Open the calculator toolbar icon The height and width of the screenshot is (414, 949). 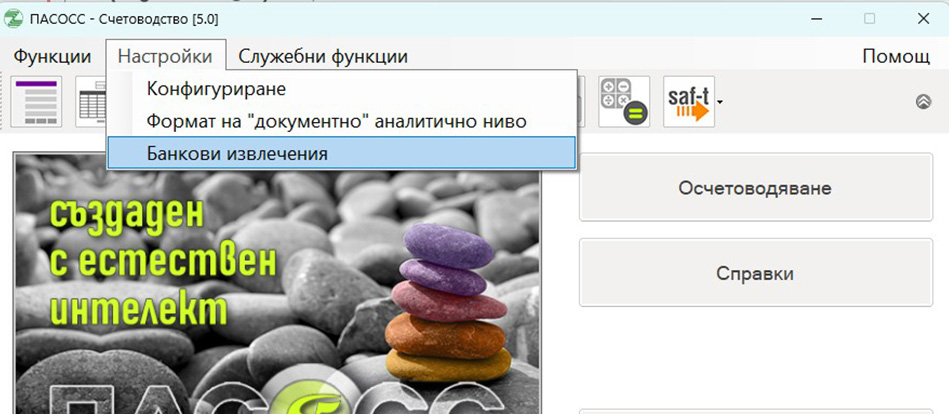point(624,101)
